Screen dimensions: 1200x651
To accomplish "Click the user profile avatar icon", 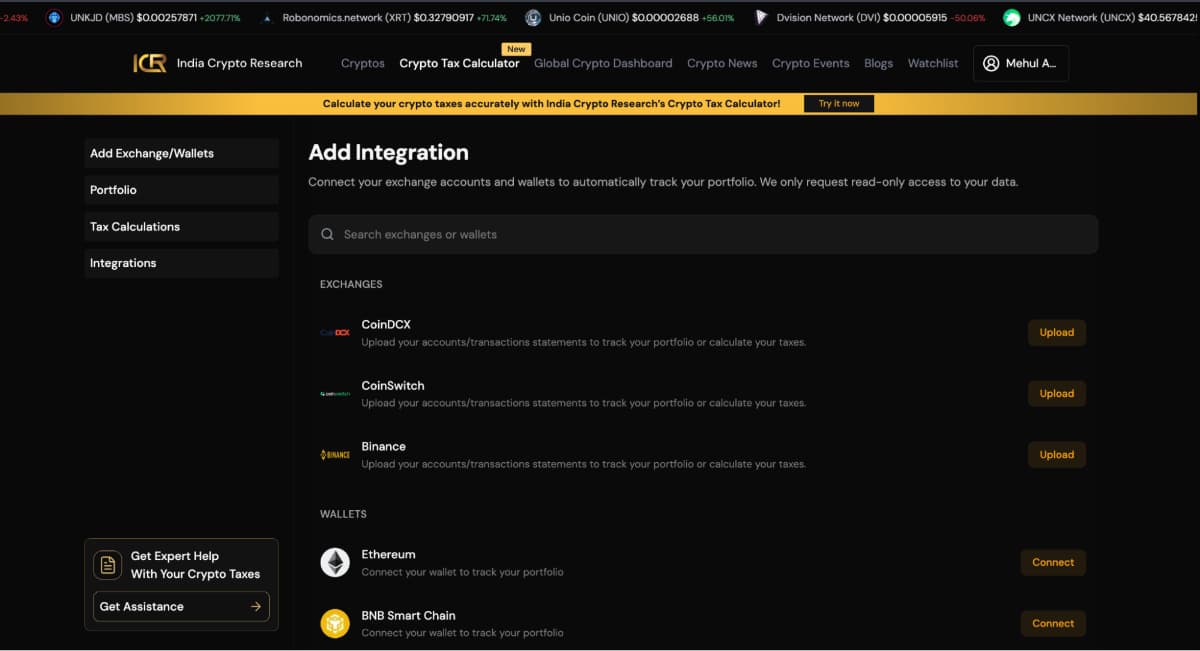I will 991,63.
